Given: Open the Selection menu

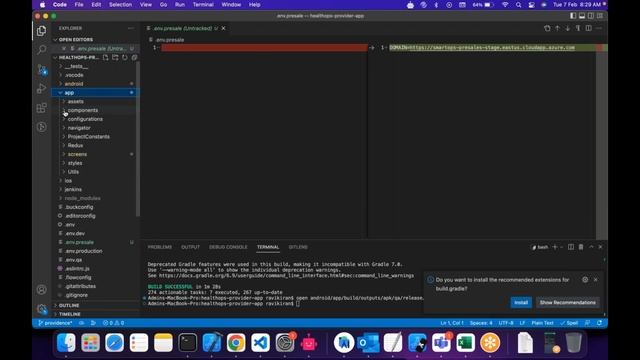Looking at the screenshot, I should [120, 5].
